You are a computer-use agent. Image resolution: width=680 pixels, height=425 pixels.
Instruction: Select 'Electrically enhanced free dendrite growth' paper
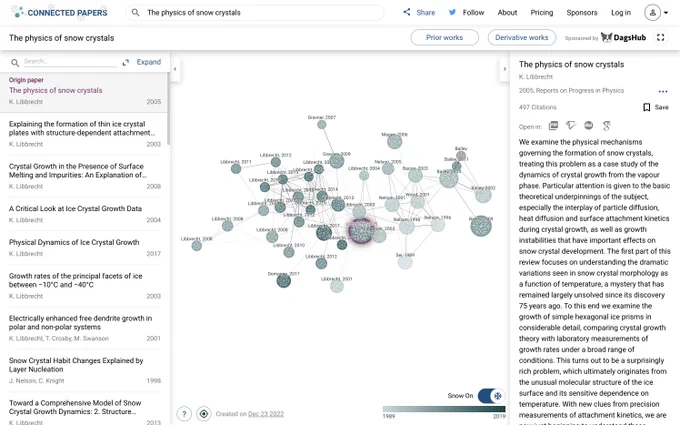click(85, 328)
